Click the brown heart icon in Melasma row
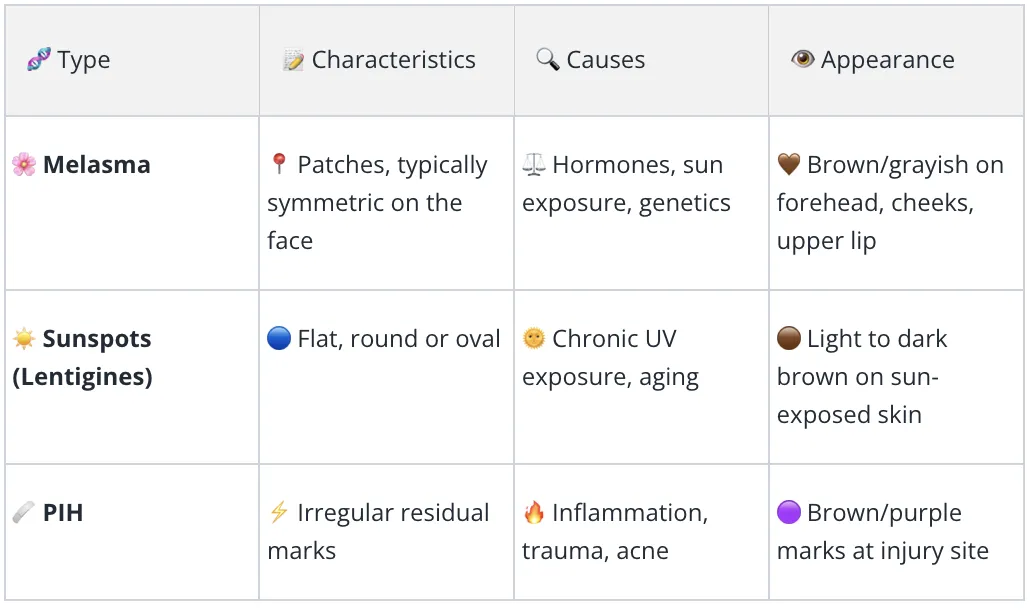1030x610 pixels. coord(789,164)
